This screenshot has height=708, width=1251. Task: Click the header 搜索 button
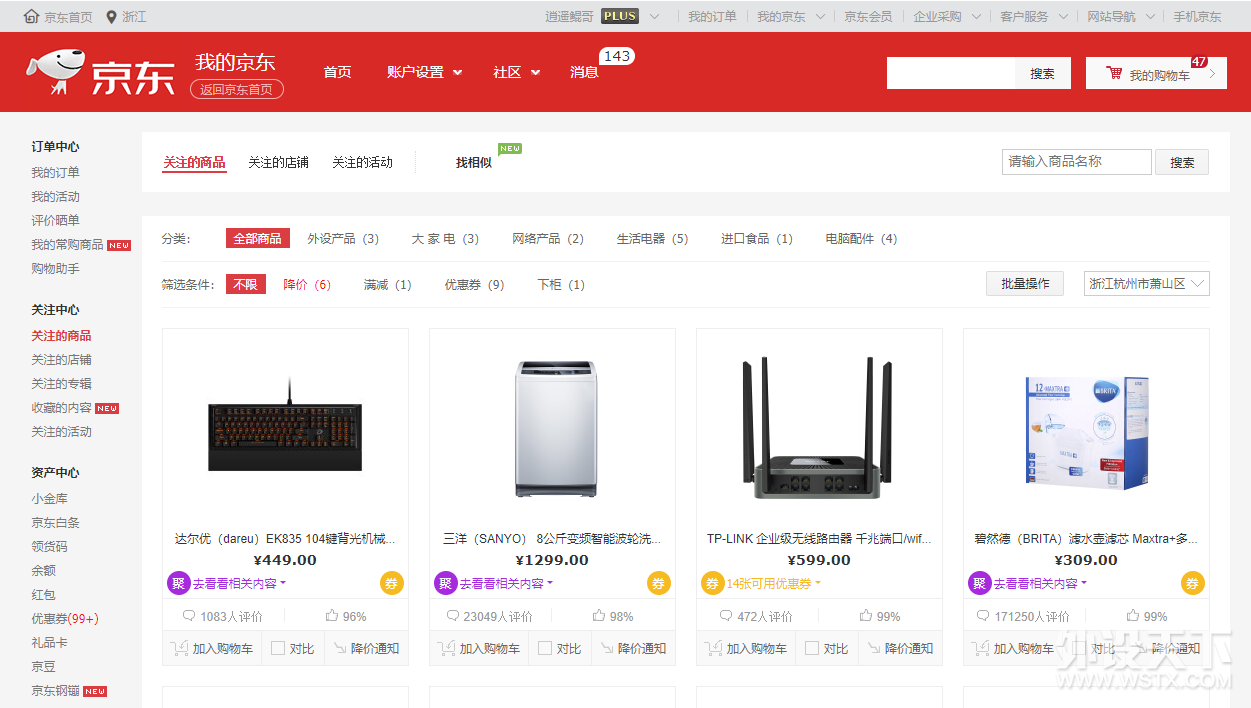pyautogui.click(x=1043, y=73)
